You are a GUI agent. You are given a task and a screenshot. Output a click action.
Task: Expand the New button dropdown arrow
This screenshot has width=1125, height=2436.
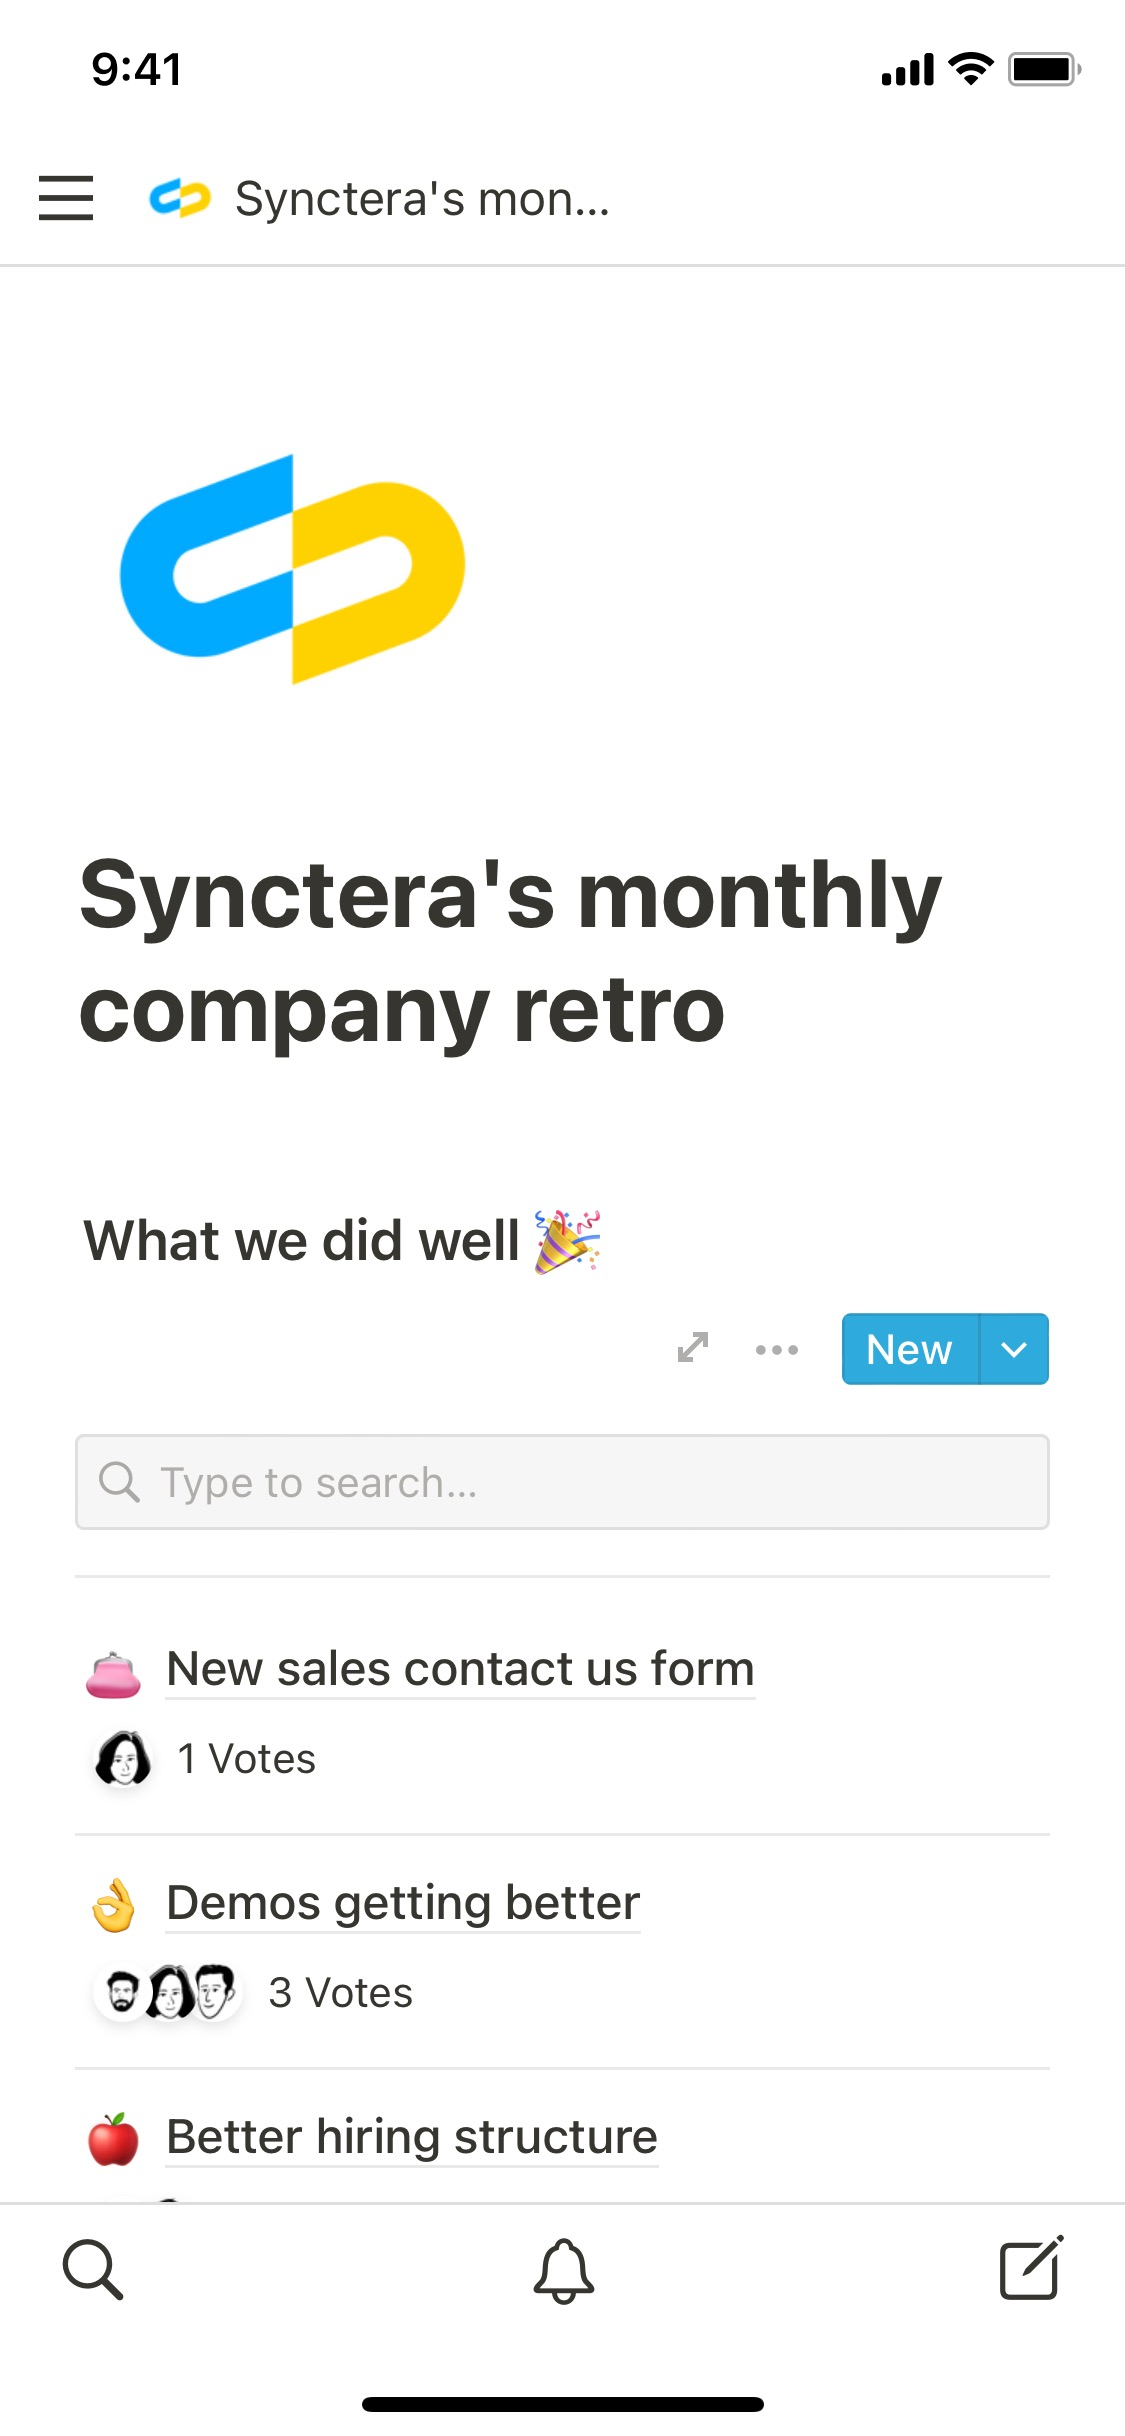(1014, 1349)
